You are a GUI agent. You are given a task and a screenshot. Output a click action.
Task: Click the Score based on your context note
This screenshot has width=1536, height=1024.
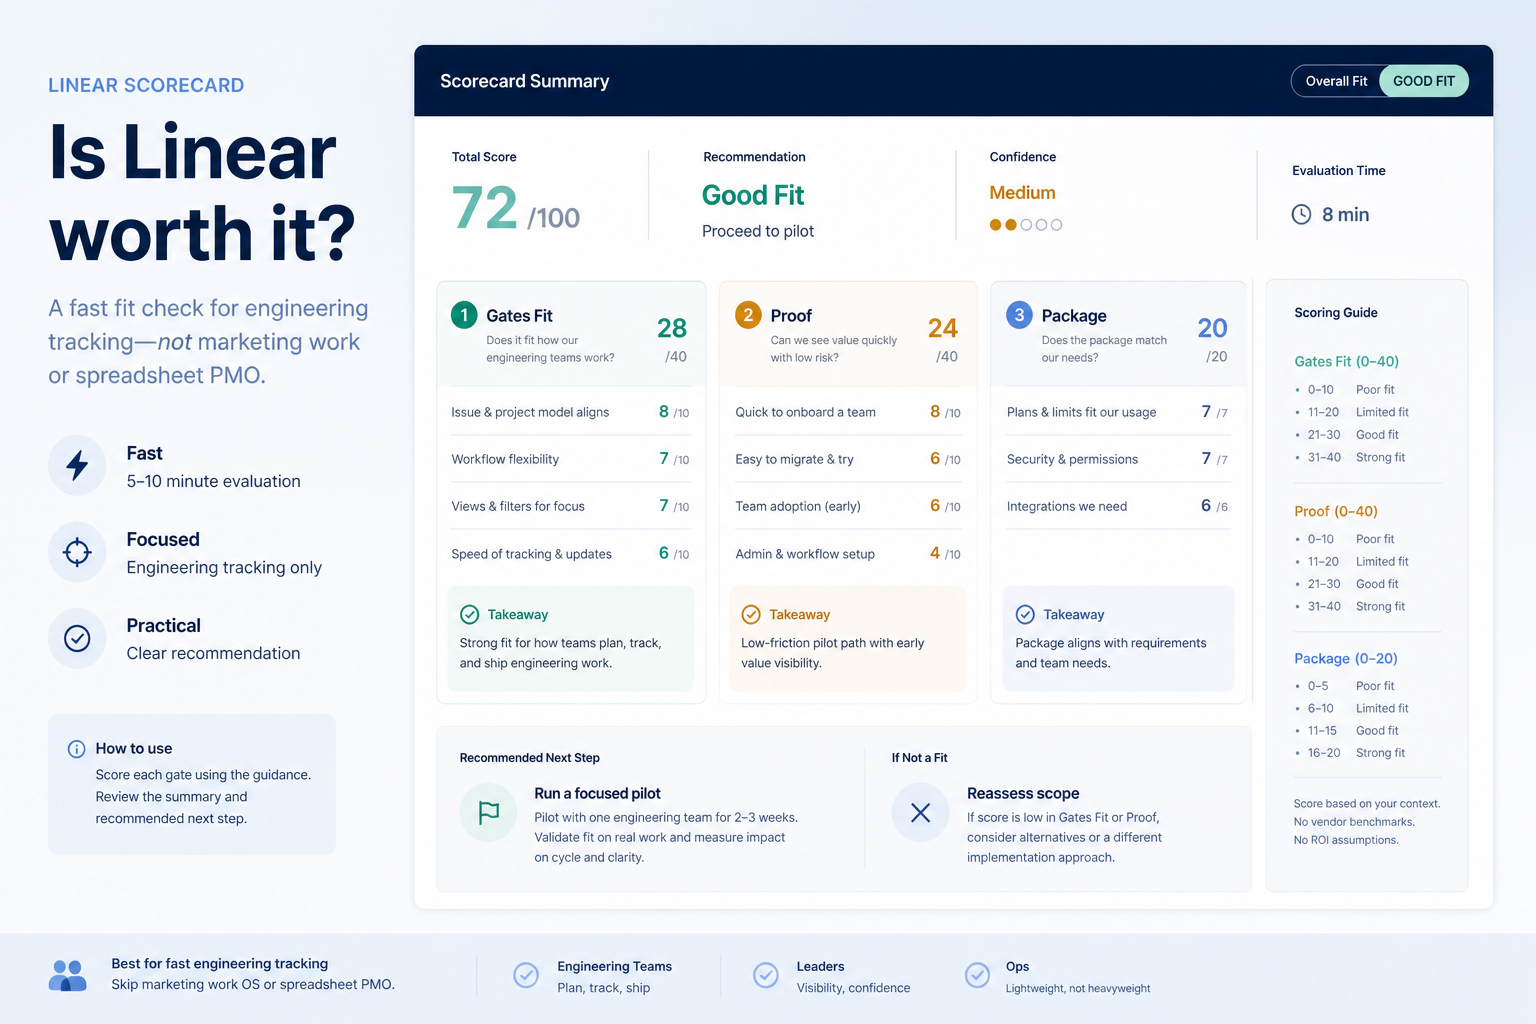pos(1367,804)
